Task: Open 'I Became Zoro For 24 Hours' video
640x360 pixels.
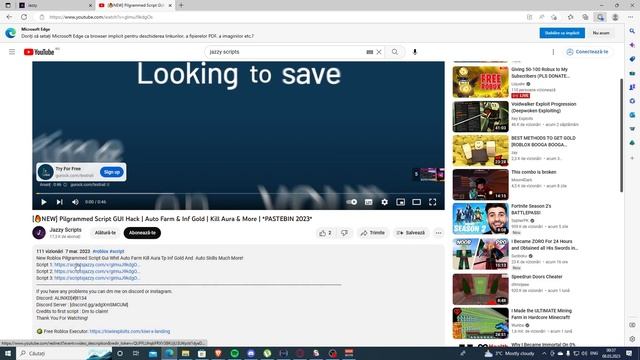Action: pos(480,254)
